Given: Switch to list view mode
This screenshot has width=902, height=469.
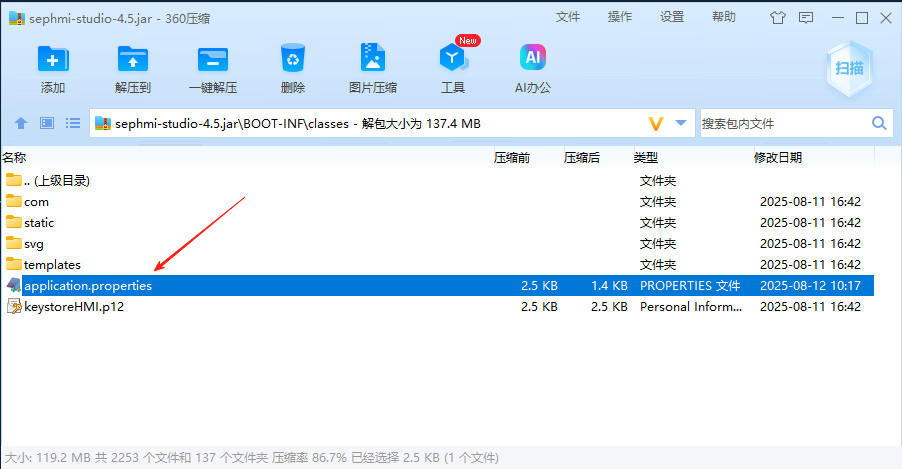Looking at the screenshot, I should [x=72, y=123].
